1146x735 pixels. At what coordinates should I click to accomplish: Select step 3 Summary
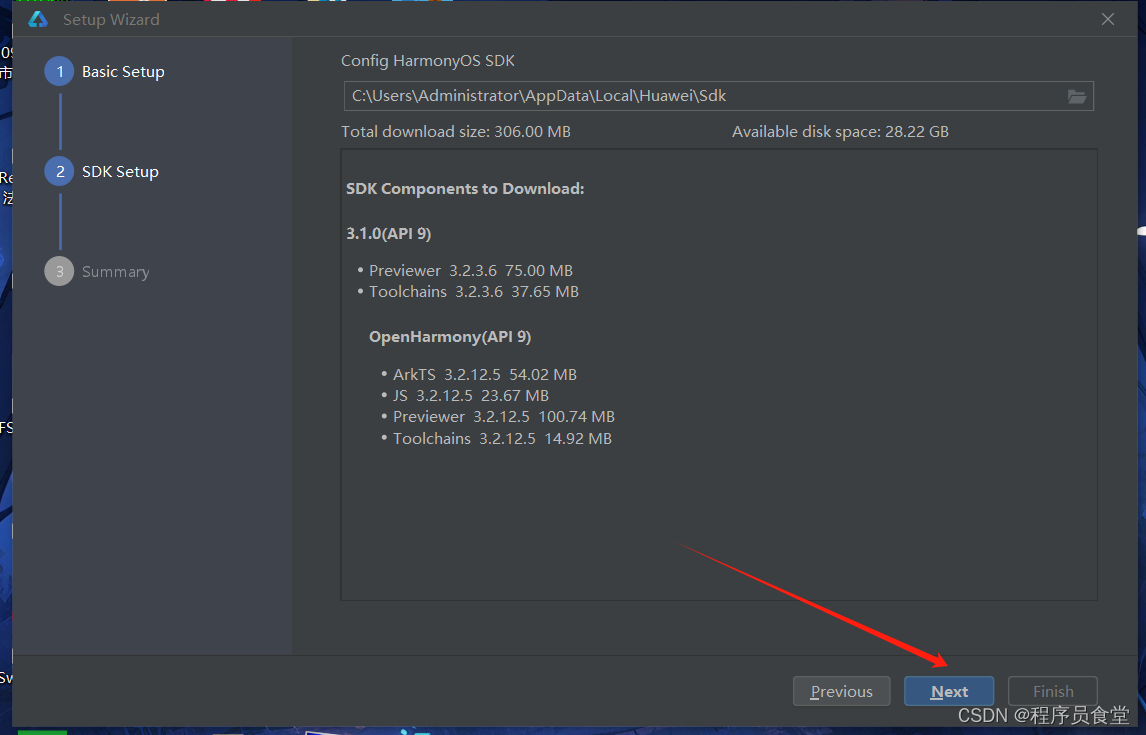[x=97, y=272]
